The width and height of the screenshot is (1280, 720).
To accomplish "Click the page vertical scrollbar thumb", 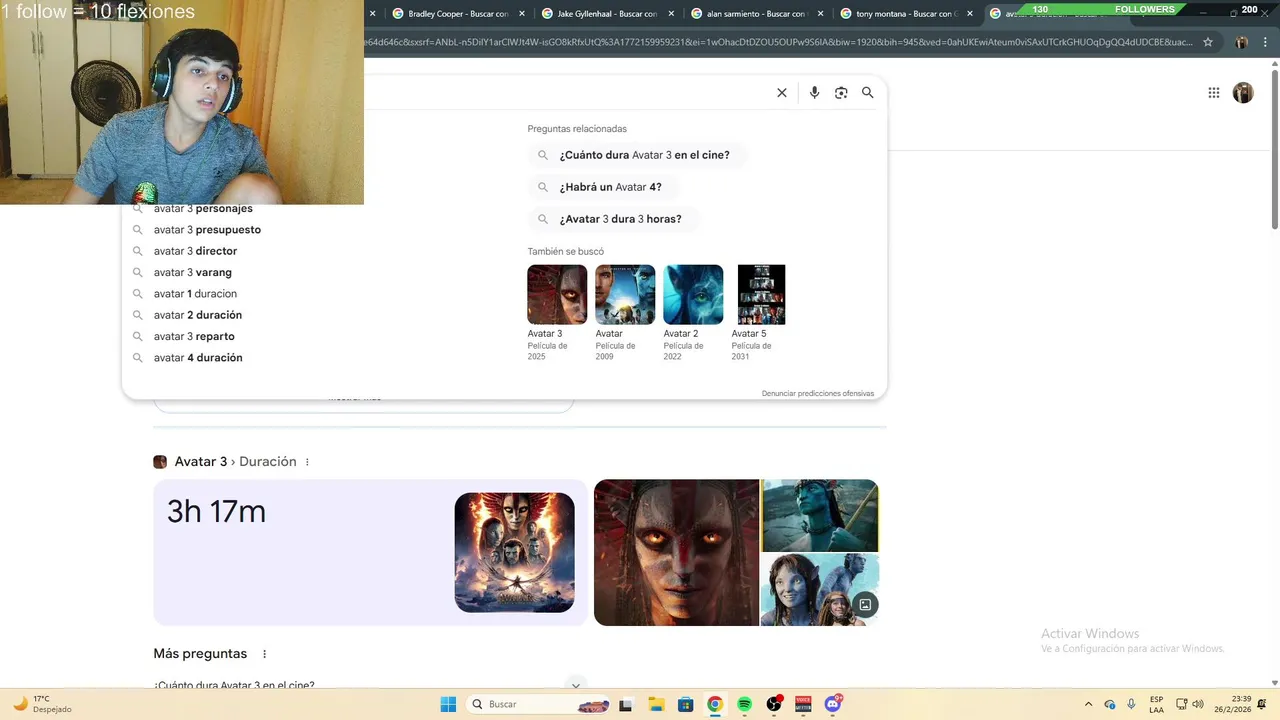I will (x=1274, y=148).
